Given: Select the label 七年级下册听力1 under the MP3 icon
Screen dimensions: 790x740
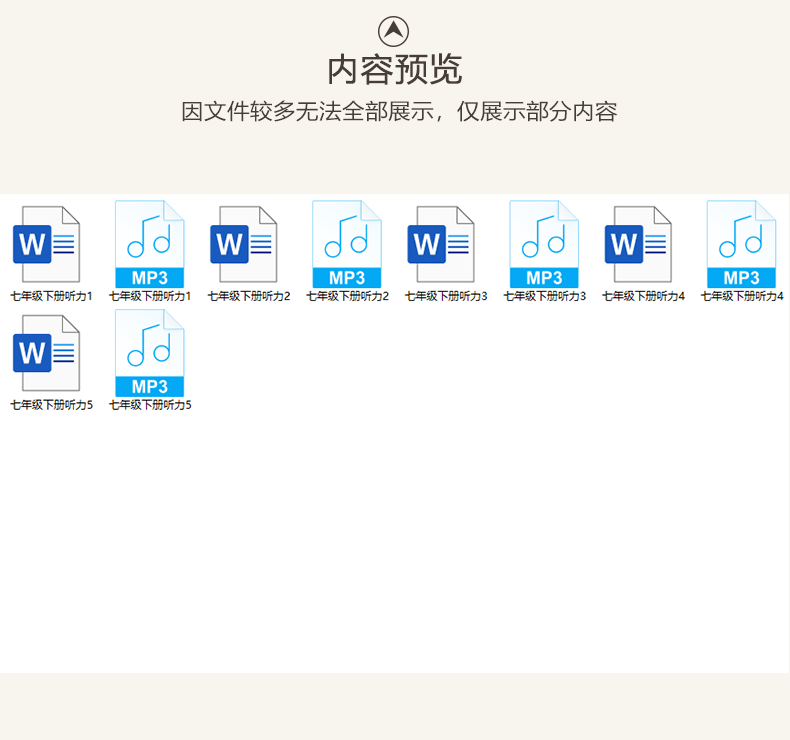Looking at the screenshot, I should 150,296.
